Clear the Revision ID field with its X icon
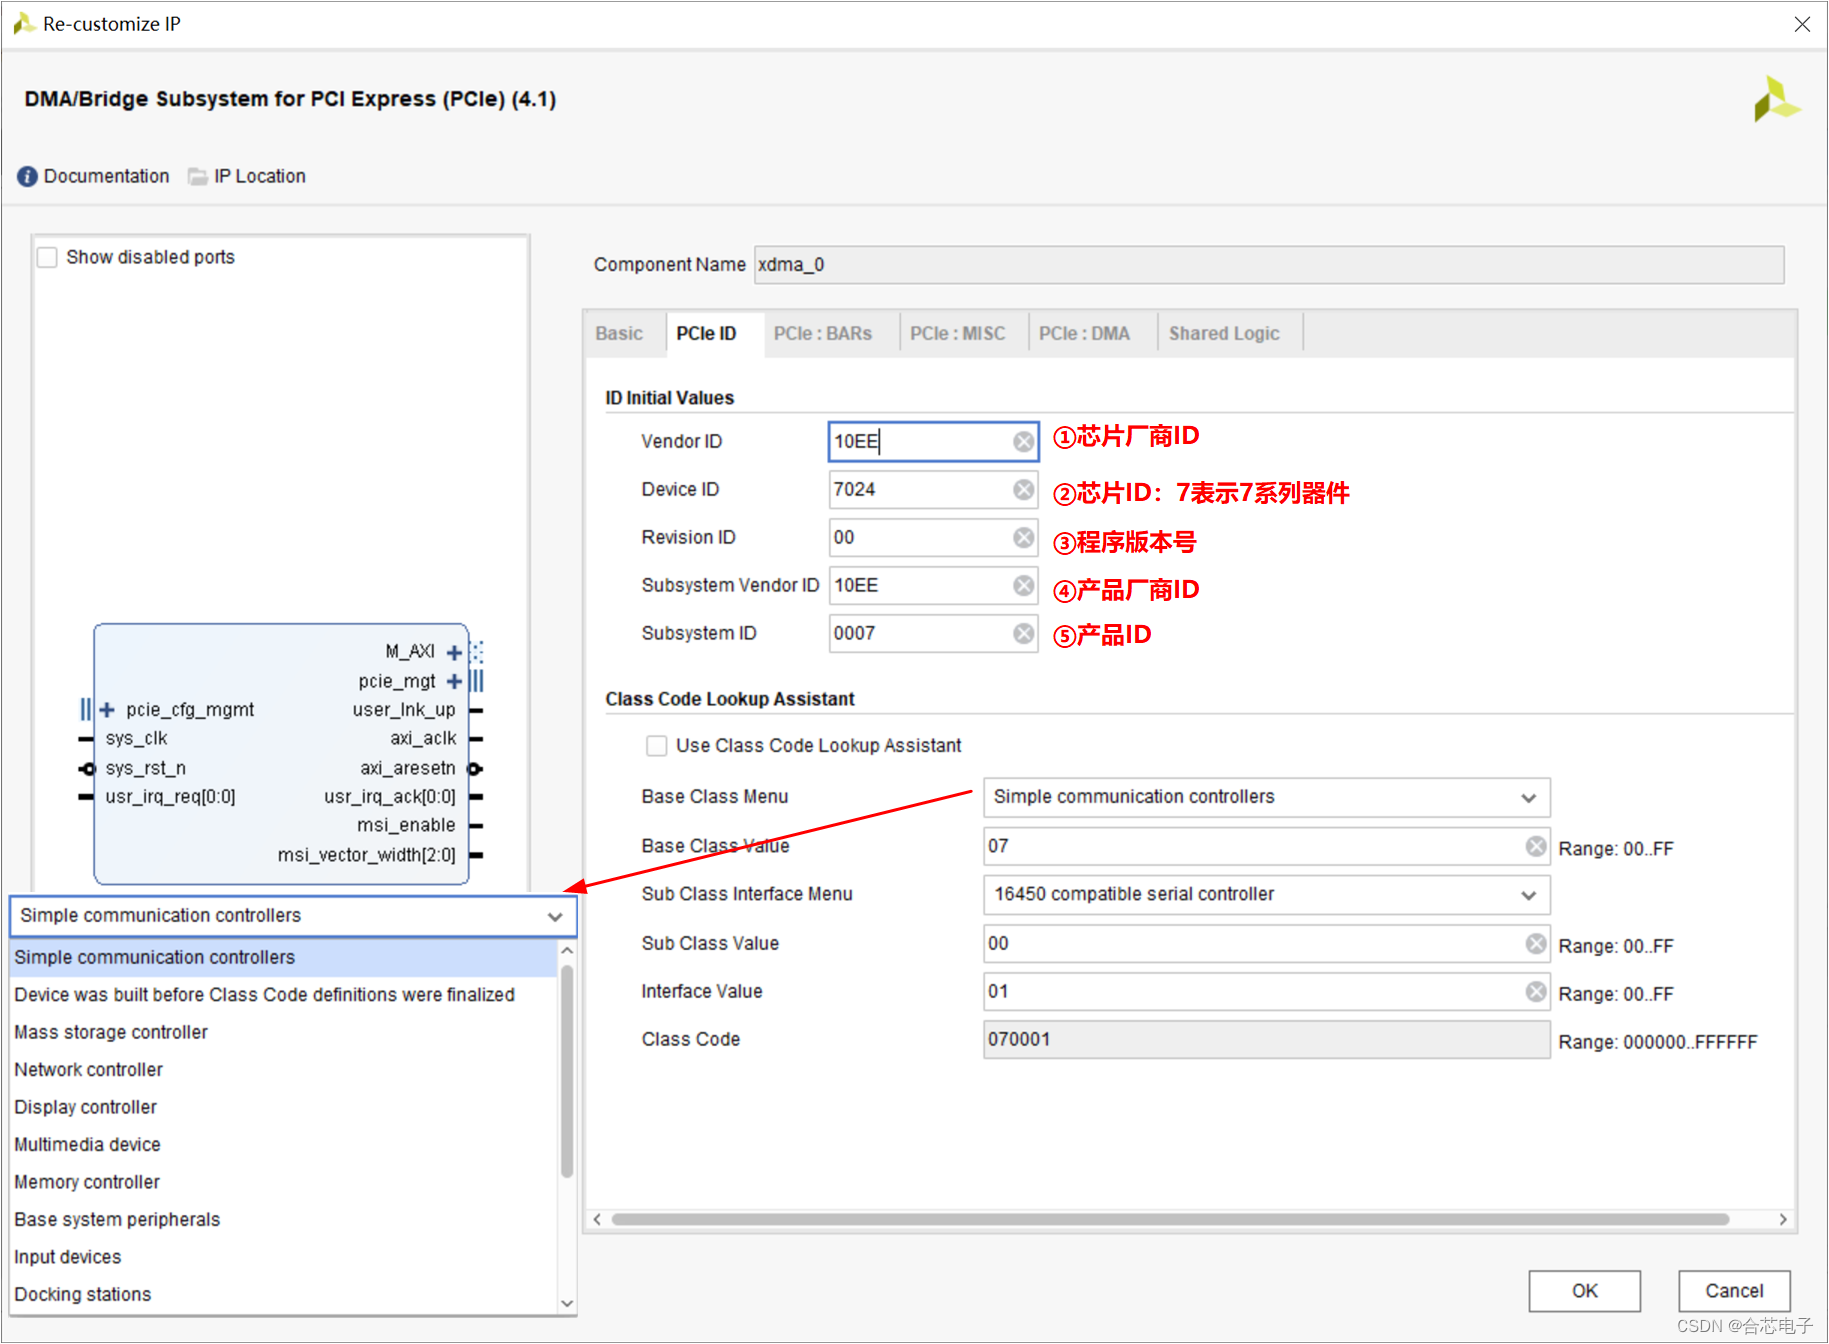Image resolution: width=1829 pixels, height=1344 pixels. coord(1023,538)
